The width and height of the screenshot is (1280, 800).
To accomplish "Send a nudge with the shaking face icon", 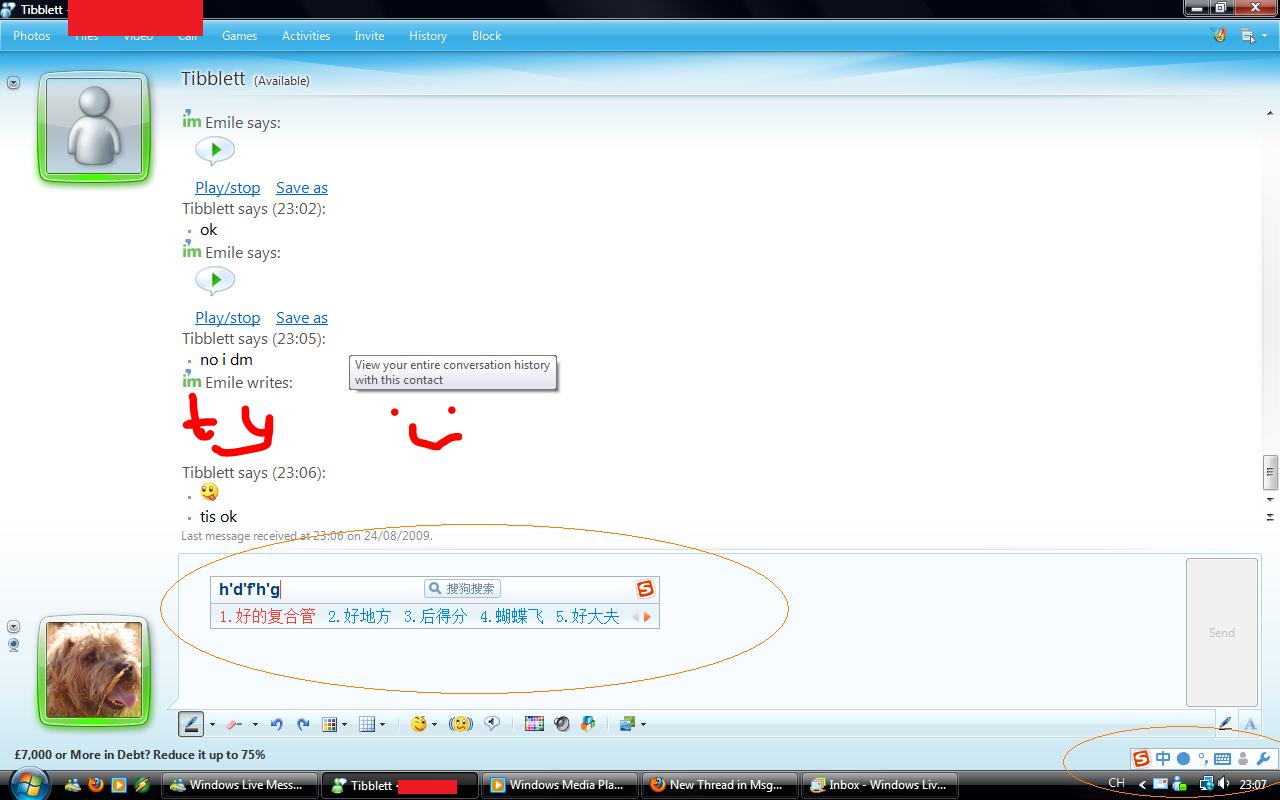I will pyautogui.click(x=460, y=724).
